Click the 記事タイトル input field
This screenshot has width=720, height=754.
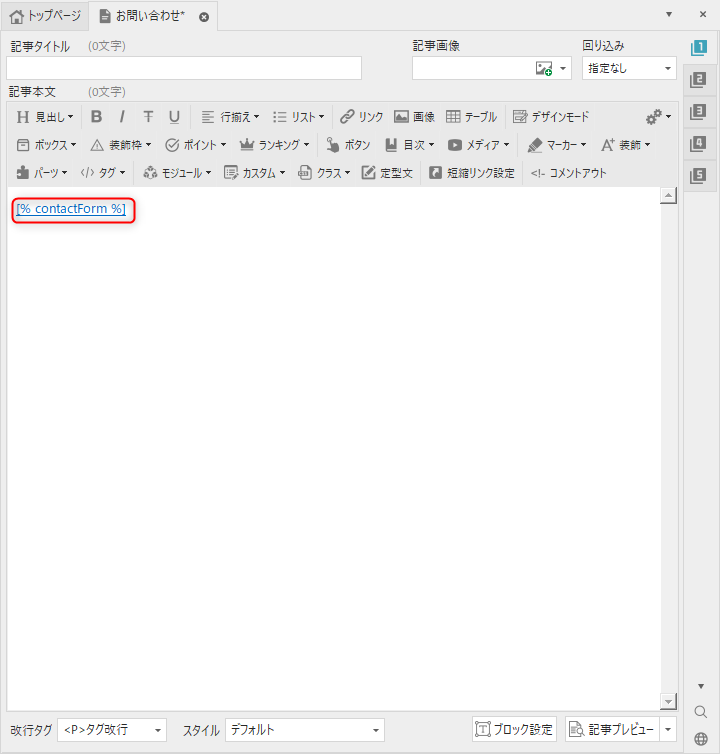tap(184, 68)
